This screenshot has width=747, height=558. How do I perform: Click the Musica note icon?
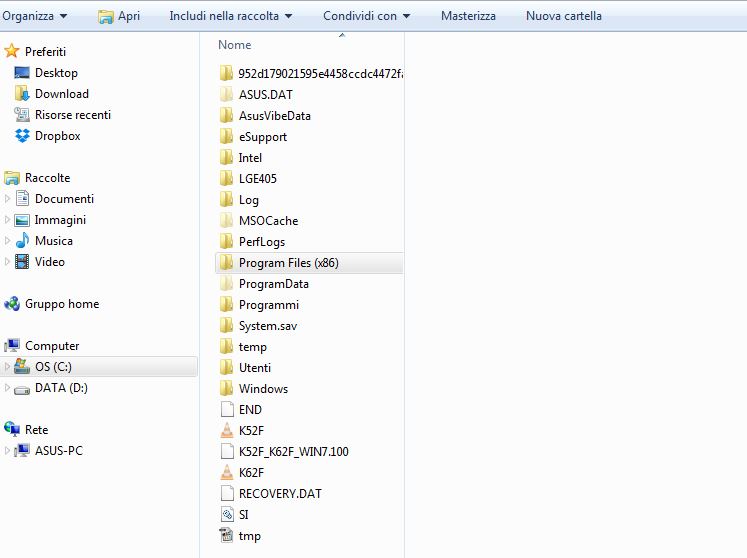point(22,241)
